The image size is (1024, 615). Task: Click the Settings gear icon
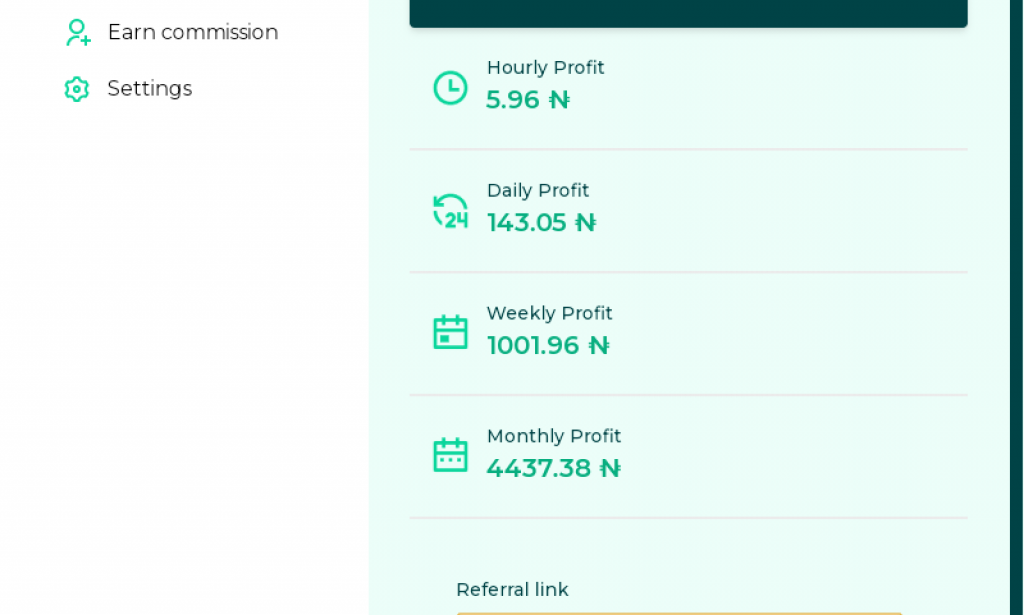[77, 89]
